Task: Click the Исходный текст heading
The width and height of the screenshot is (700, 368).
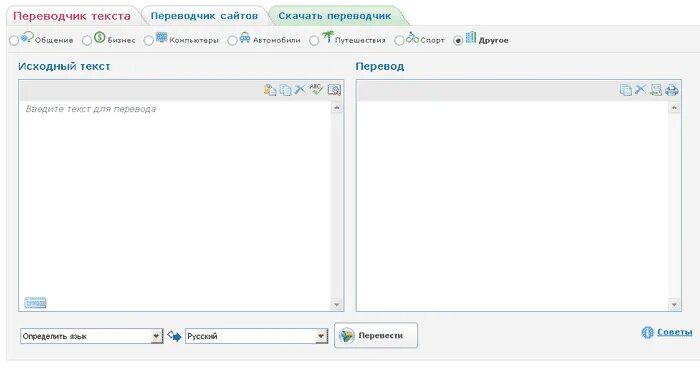Action: click(64, 67)
